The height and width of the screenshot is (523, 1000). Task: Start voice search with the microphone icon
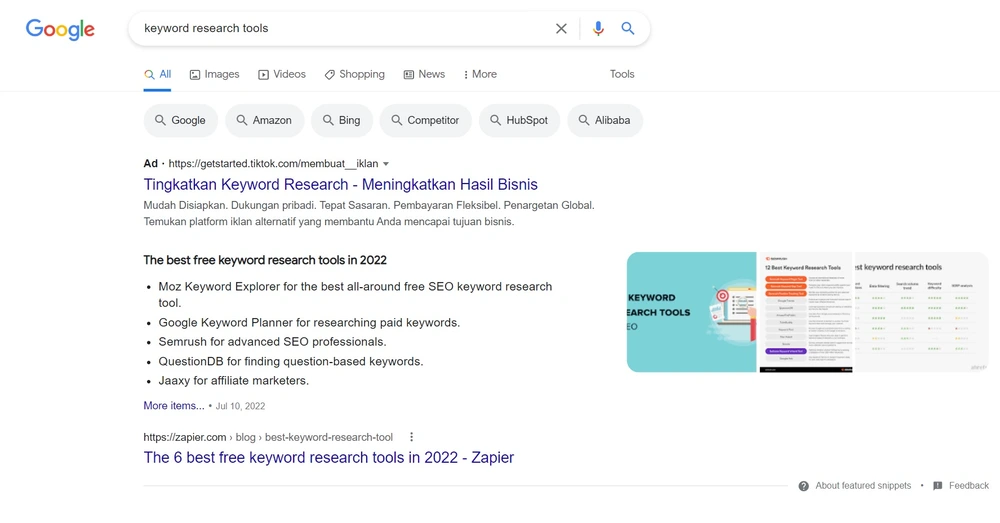(x=598, y=29)
